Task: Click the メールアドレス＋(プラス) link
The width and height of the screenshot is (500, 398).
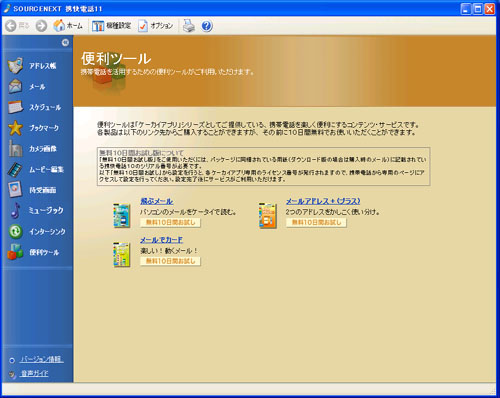Action: (x=323, y=201)
